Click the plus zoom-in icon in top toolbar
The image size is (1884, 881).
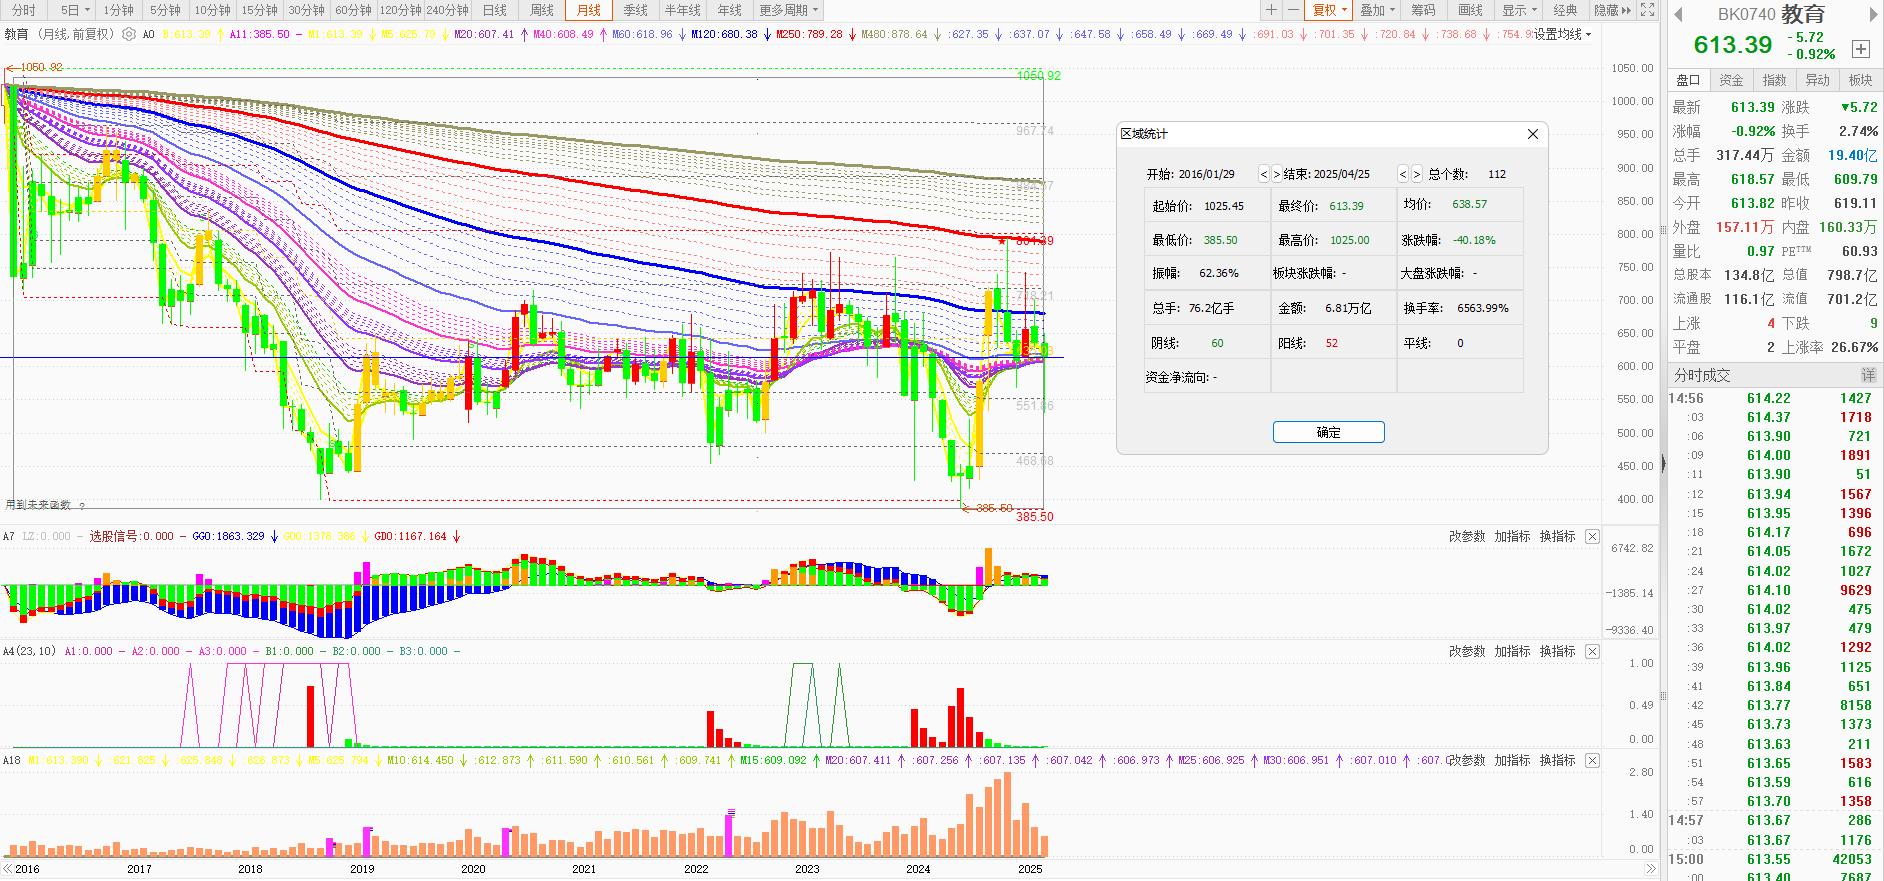[1271, 10]
